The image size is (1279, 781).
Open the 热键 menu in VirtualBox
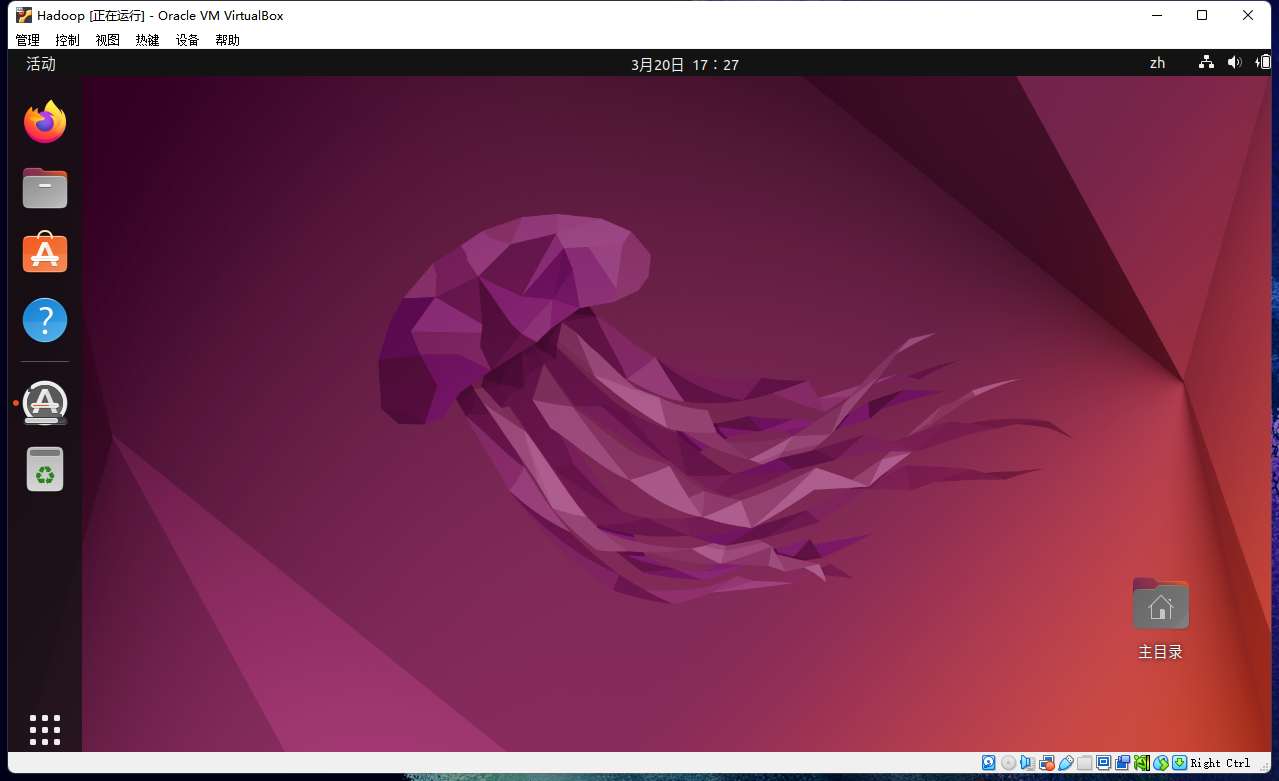point(148,40)
